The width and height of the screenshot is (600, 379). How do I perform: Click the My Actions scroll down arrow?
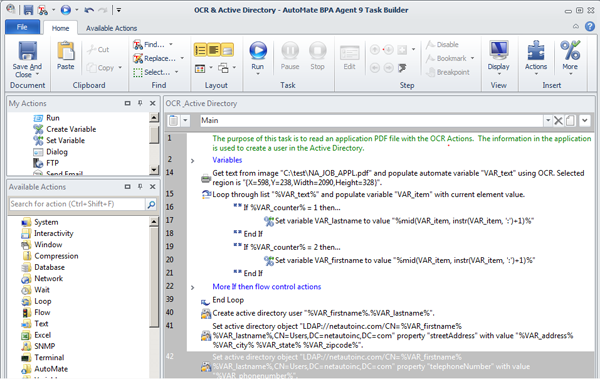(x=154, y=170)
